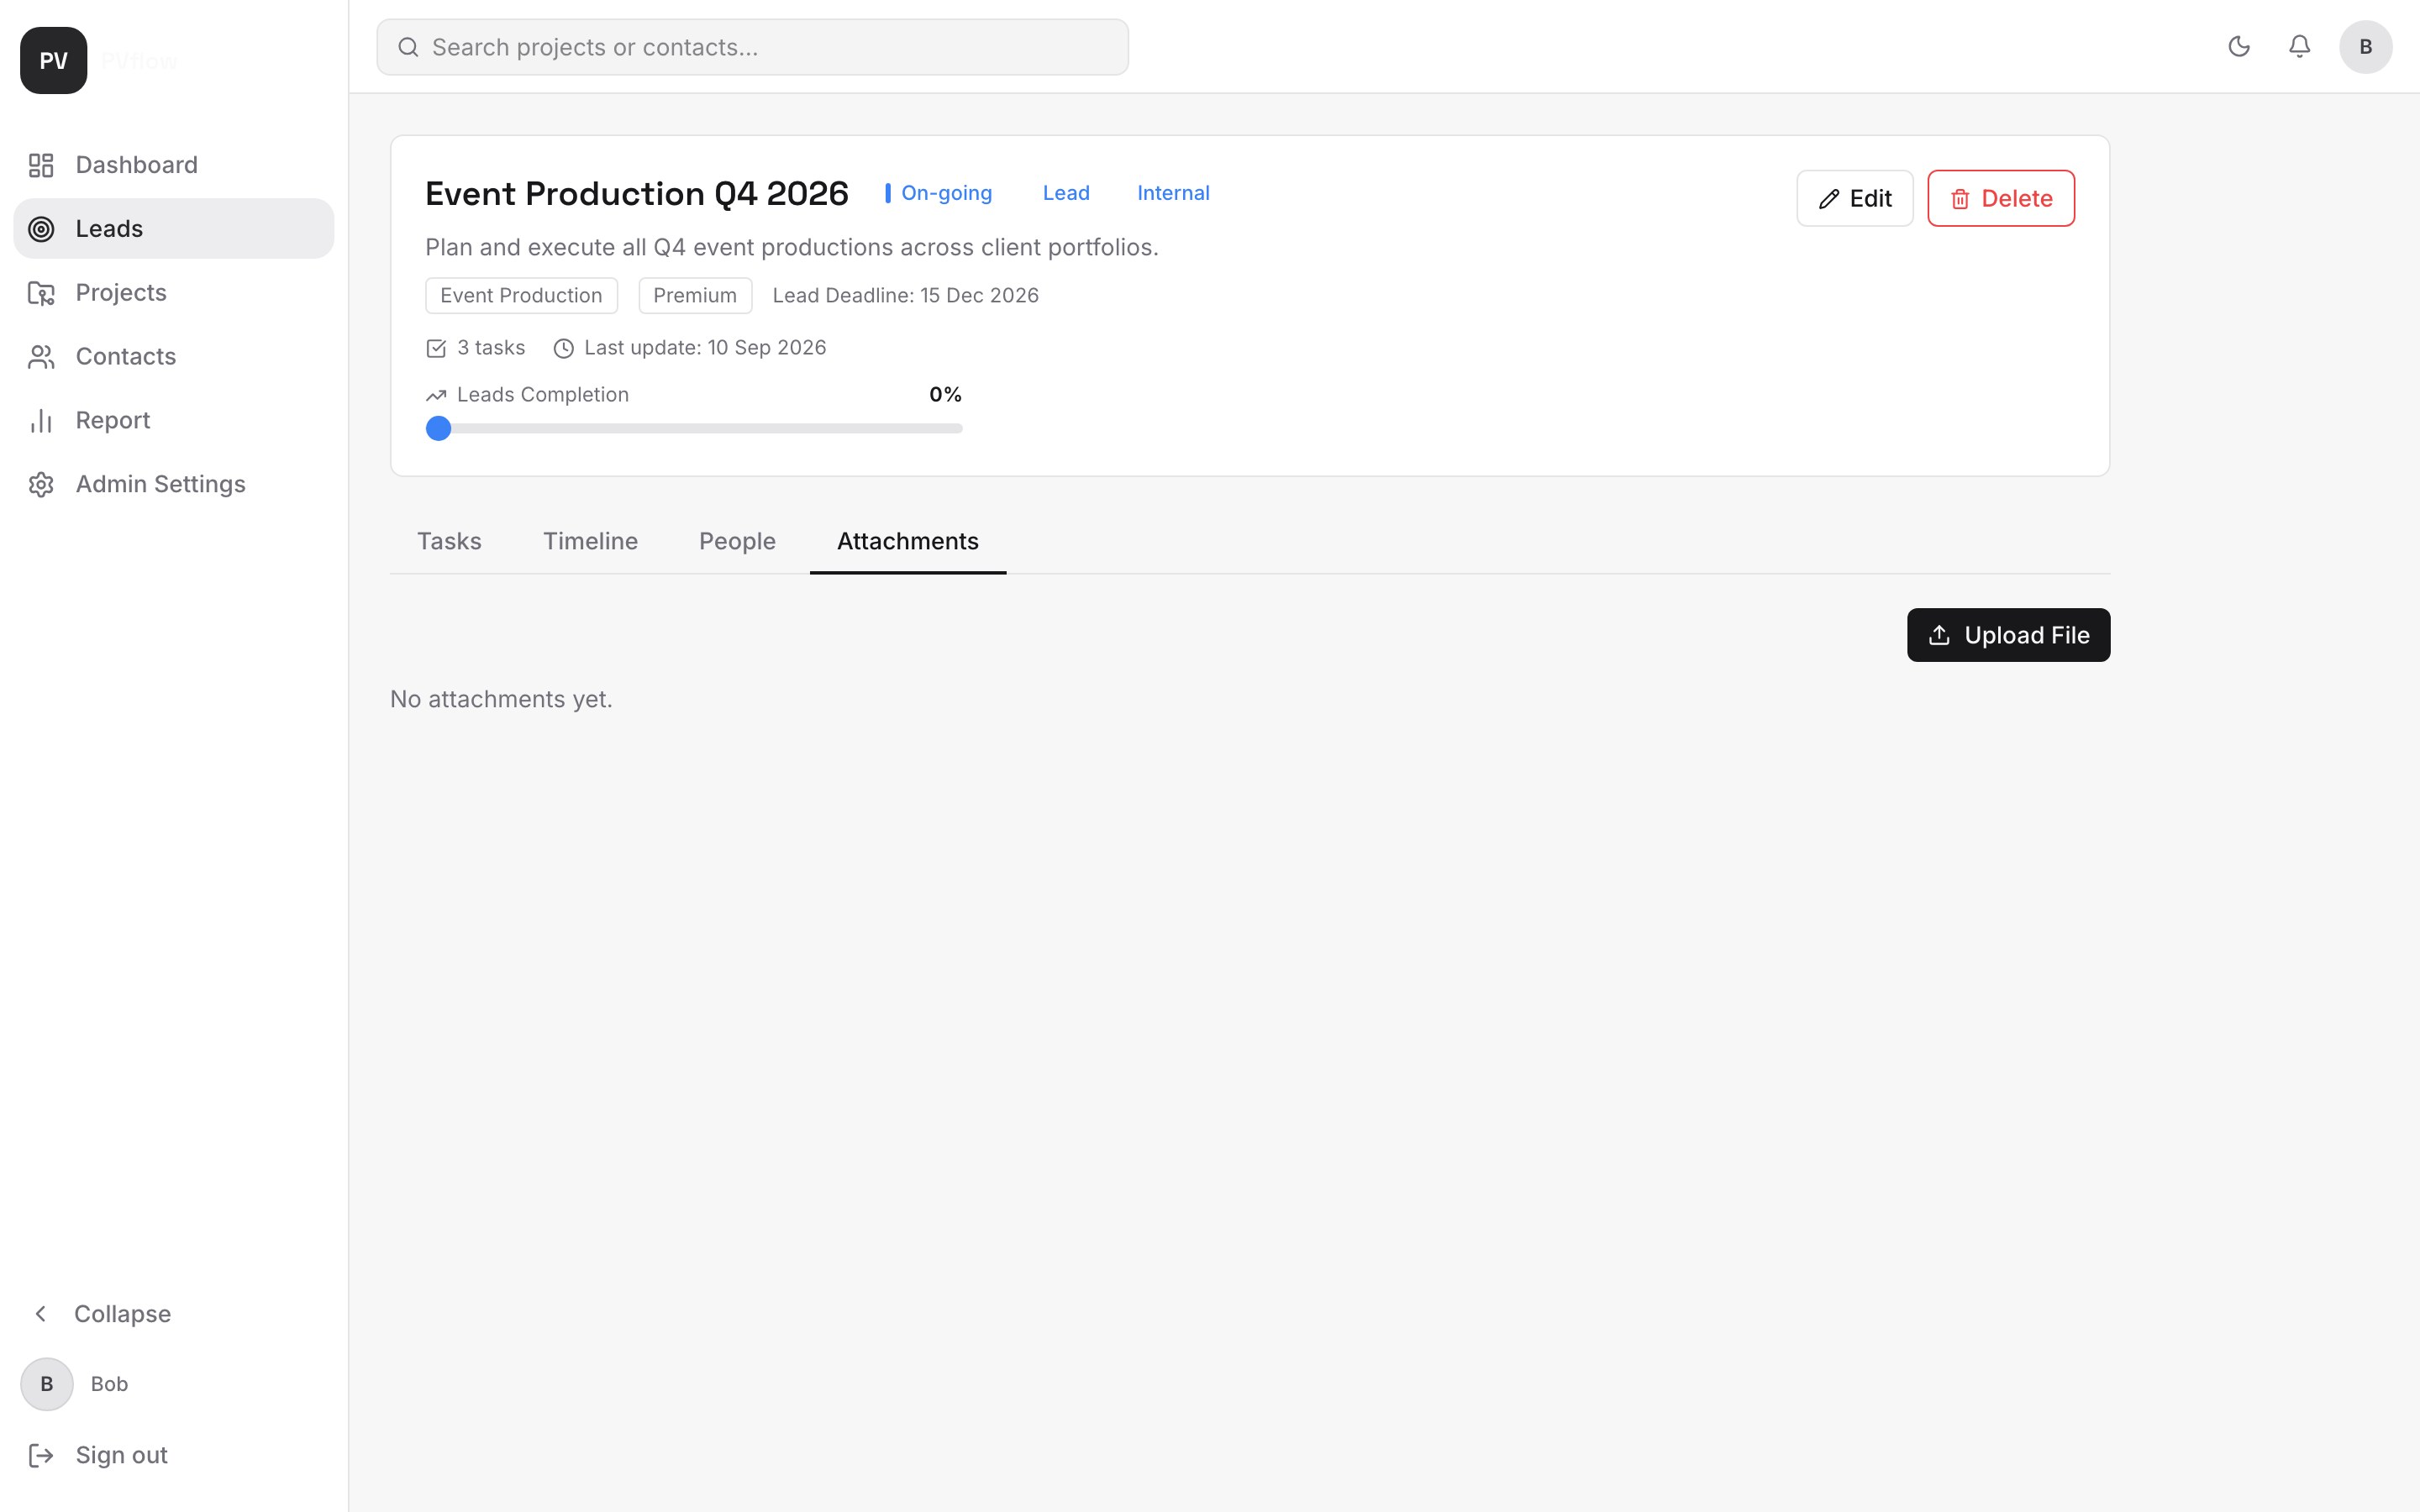
Task: Click the 3 tasks checkbox icon
Action: (x=436, y=349)
